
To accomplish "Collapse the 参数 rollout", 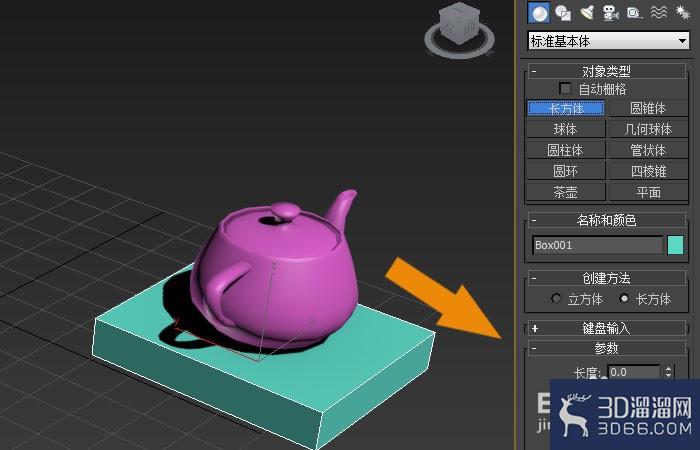I will (607, 348).
